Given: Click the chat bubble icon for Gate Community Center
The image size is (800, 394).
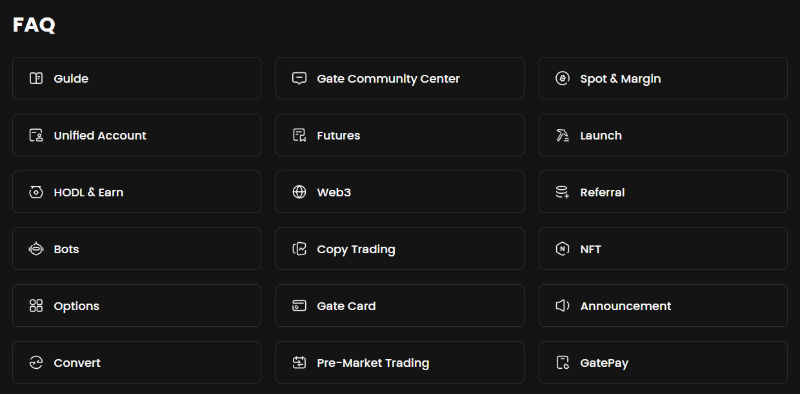Looking at the screenshot, I should coord(299,78).
